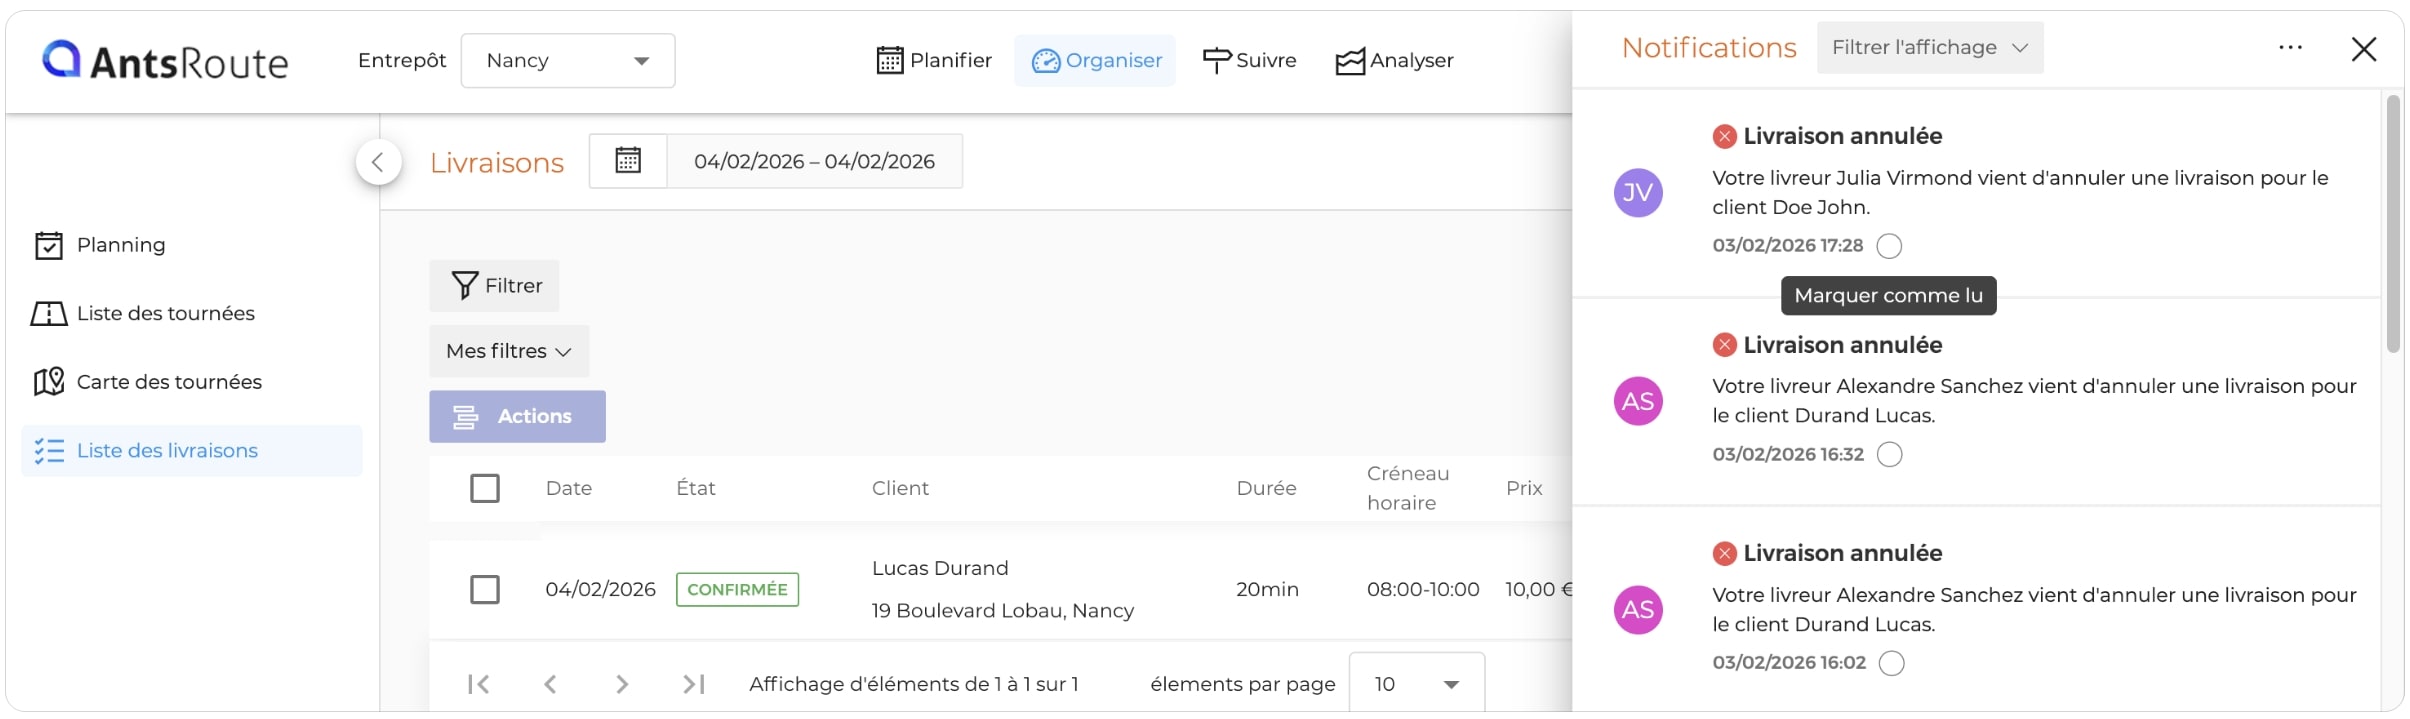The width and height of the screenshot is (2410, 719).
Task: Go to the next page of deliveries
Action: 622,684
